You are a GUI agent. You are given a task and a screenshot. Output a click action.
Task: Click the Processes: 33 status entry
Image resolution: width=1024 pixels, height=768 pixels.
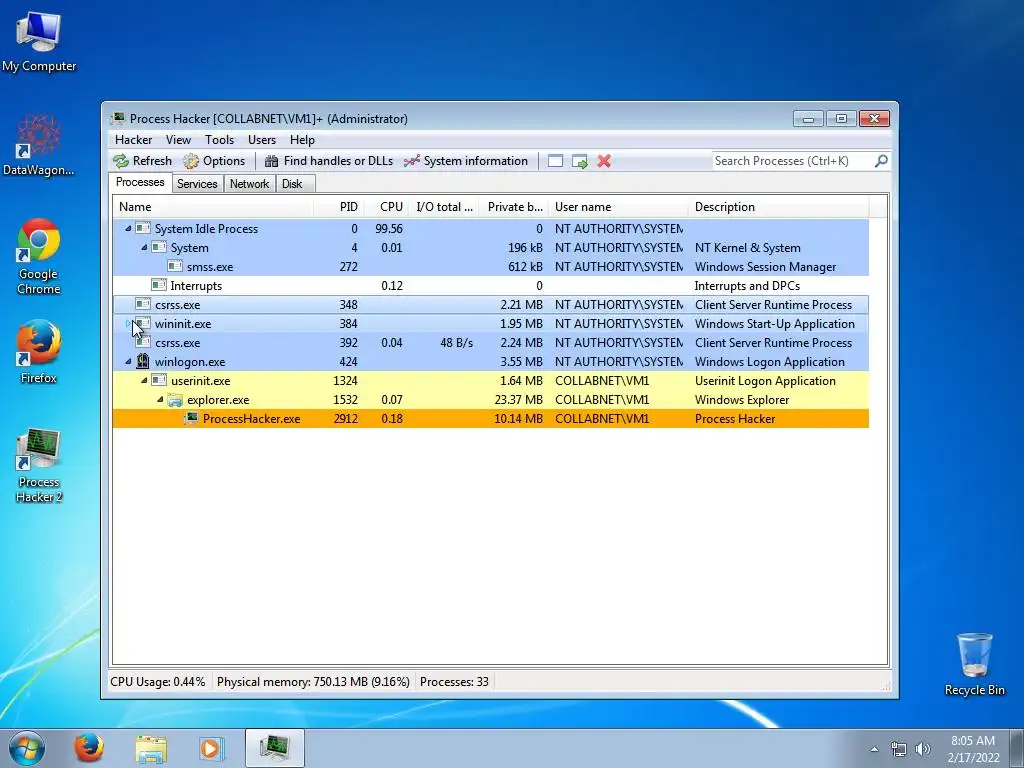click(x=455, y=682)
